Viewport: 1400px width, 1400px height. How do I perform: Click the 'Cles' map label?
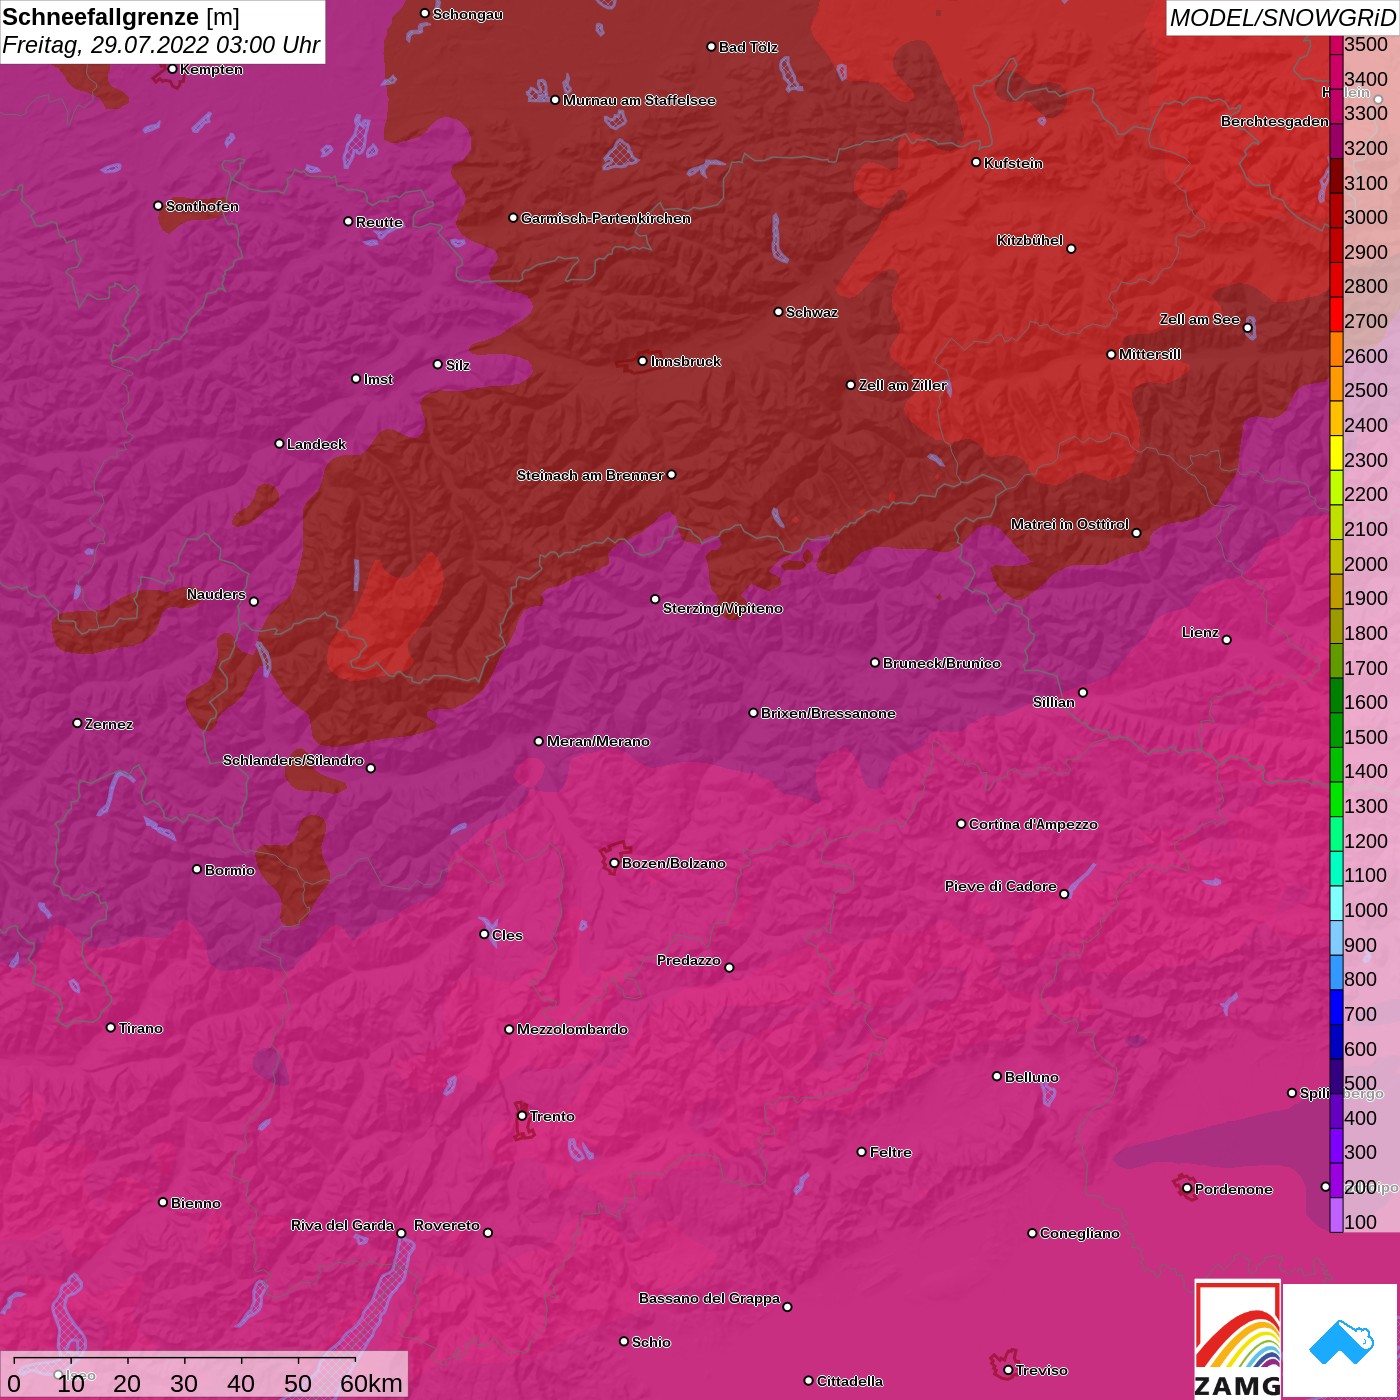tap(507, 935)
